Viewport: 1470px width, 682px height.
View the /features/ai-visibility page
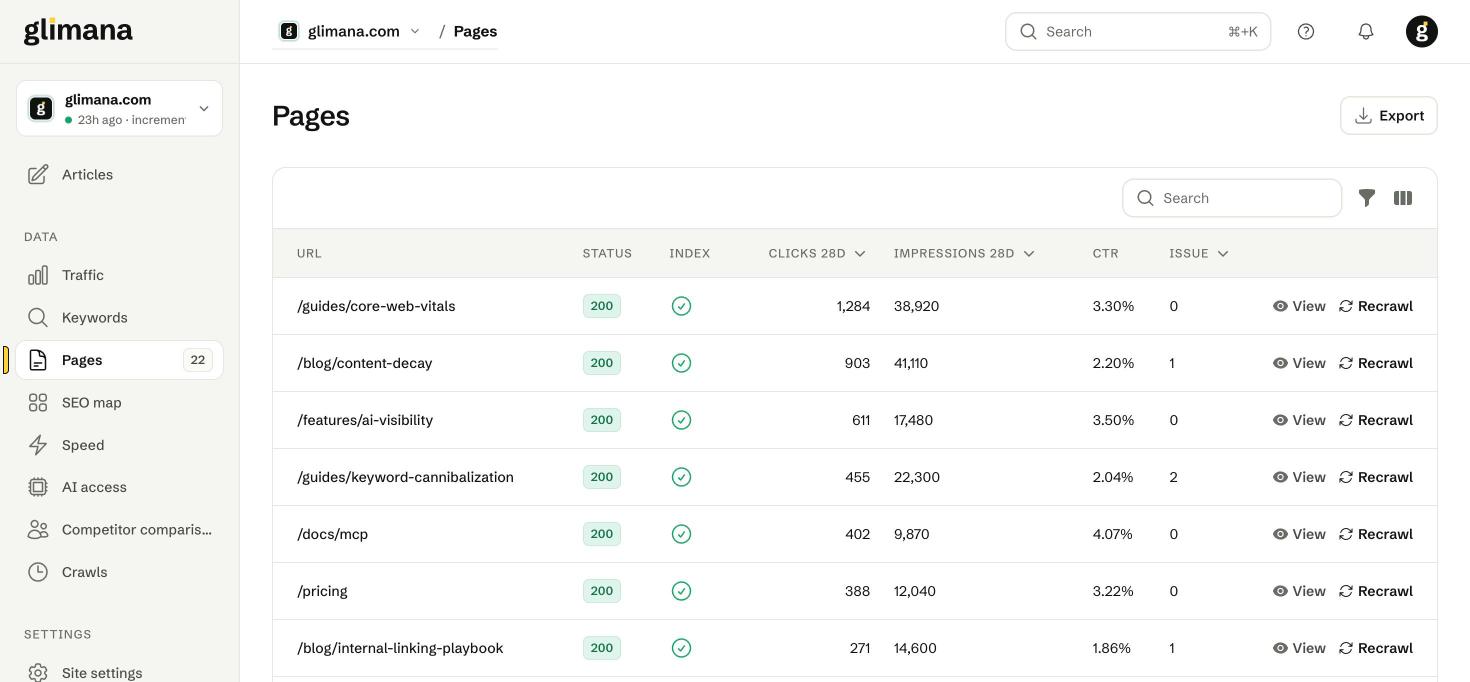1299,420
